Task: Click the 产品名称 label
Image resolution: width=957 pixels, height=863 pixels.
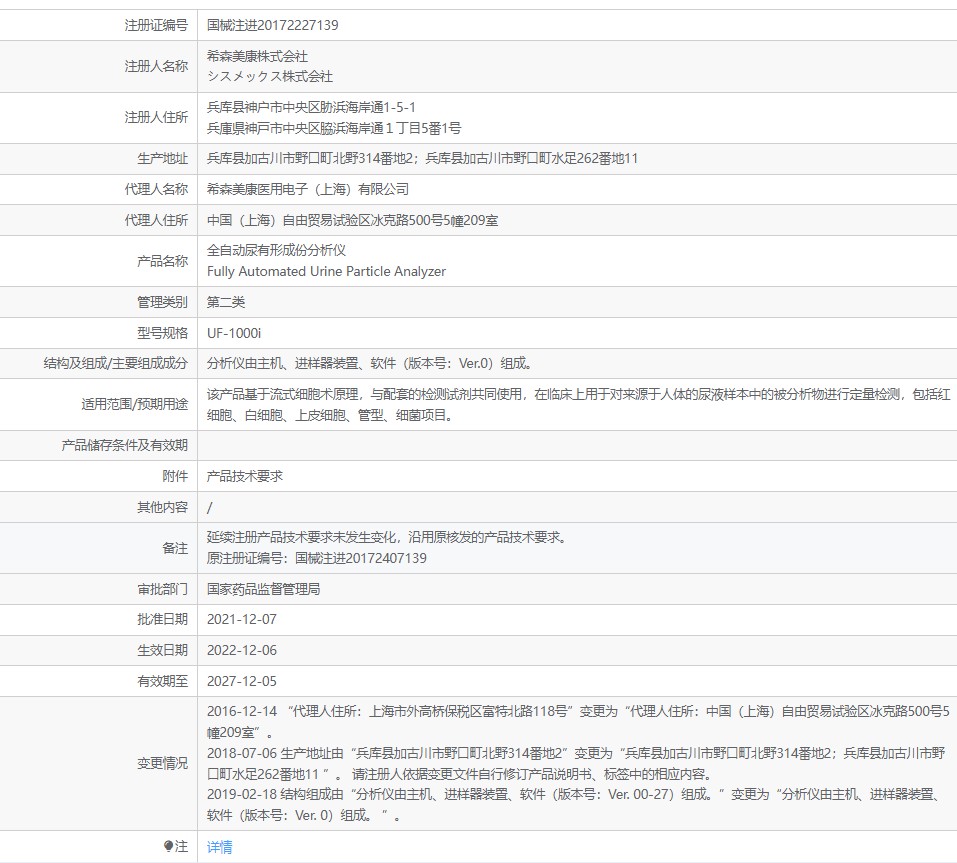Action: 162,261
